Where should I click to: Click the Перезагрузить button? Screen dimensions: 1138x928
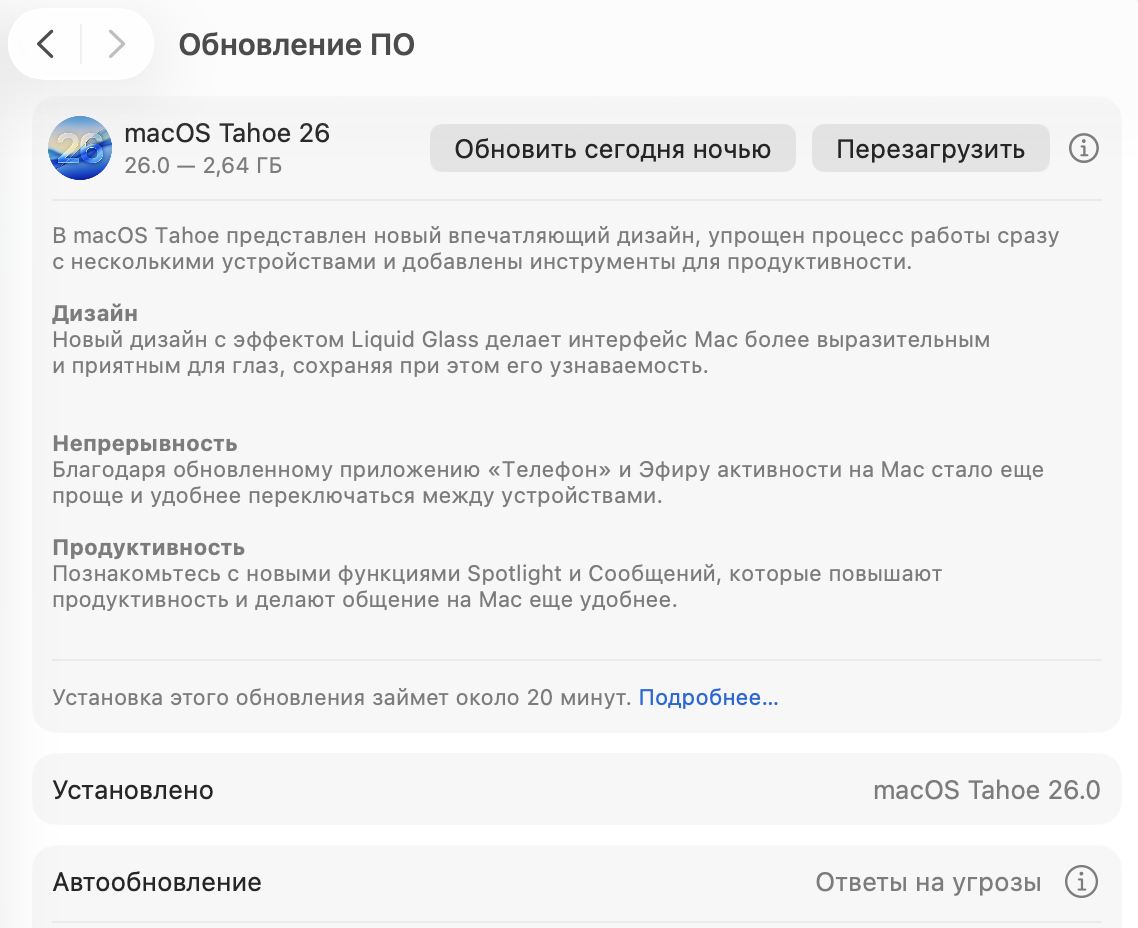(x=930, y=148)
